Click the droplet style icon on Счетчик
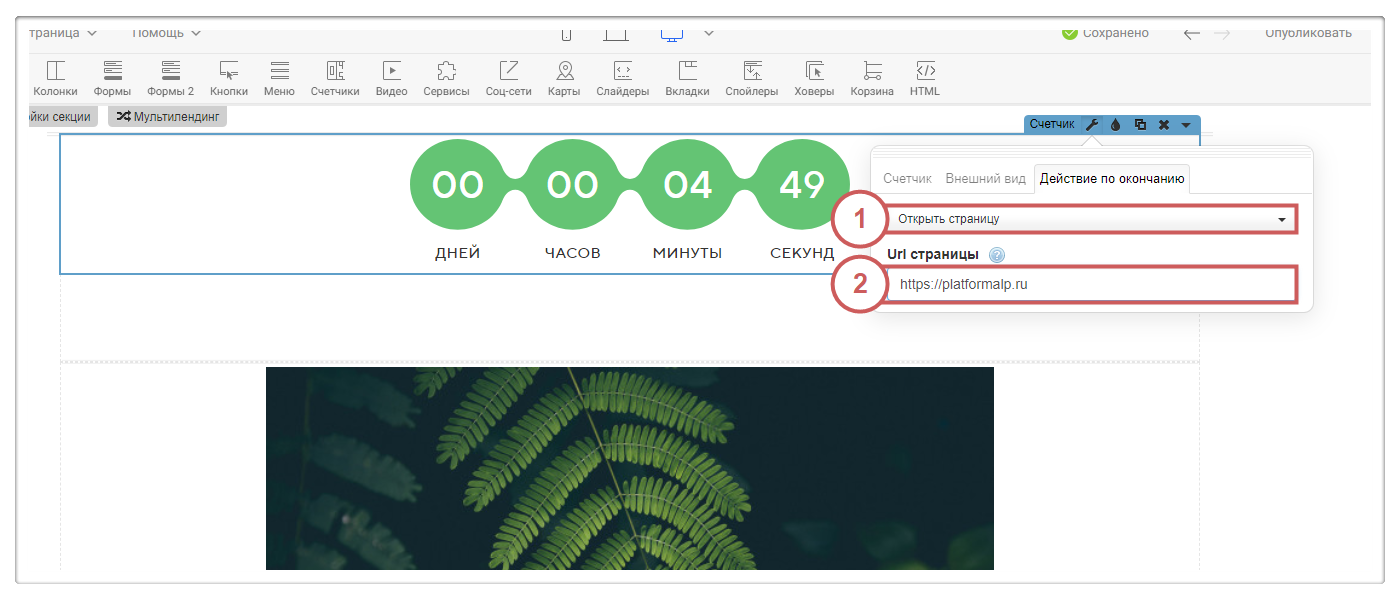The height and width of the screenshot is (601, 1399). [1116, 125]
